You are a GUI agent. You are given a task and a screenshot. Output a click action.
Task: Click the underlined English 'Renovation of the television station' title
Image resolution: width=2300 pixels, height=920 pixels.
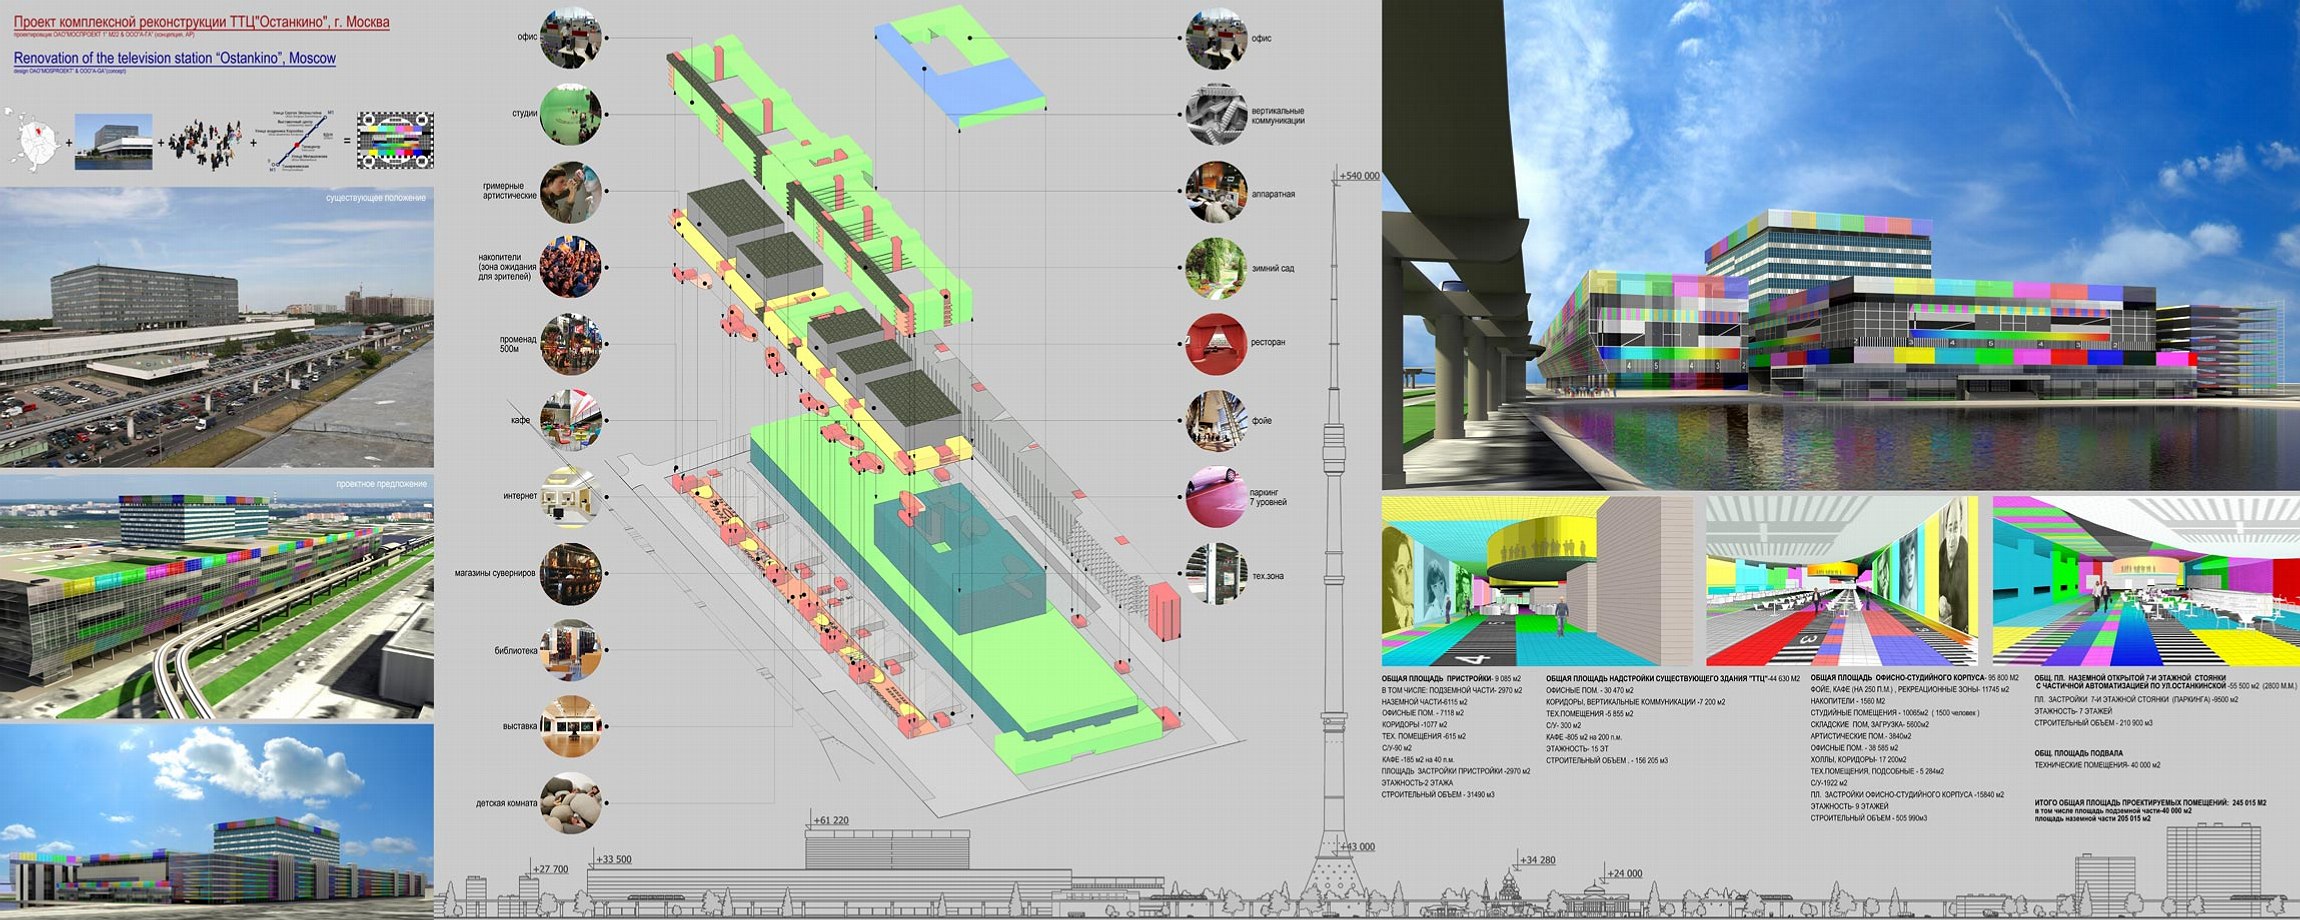(175, 59)
